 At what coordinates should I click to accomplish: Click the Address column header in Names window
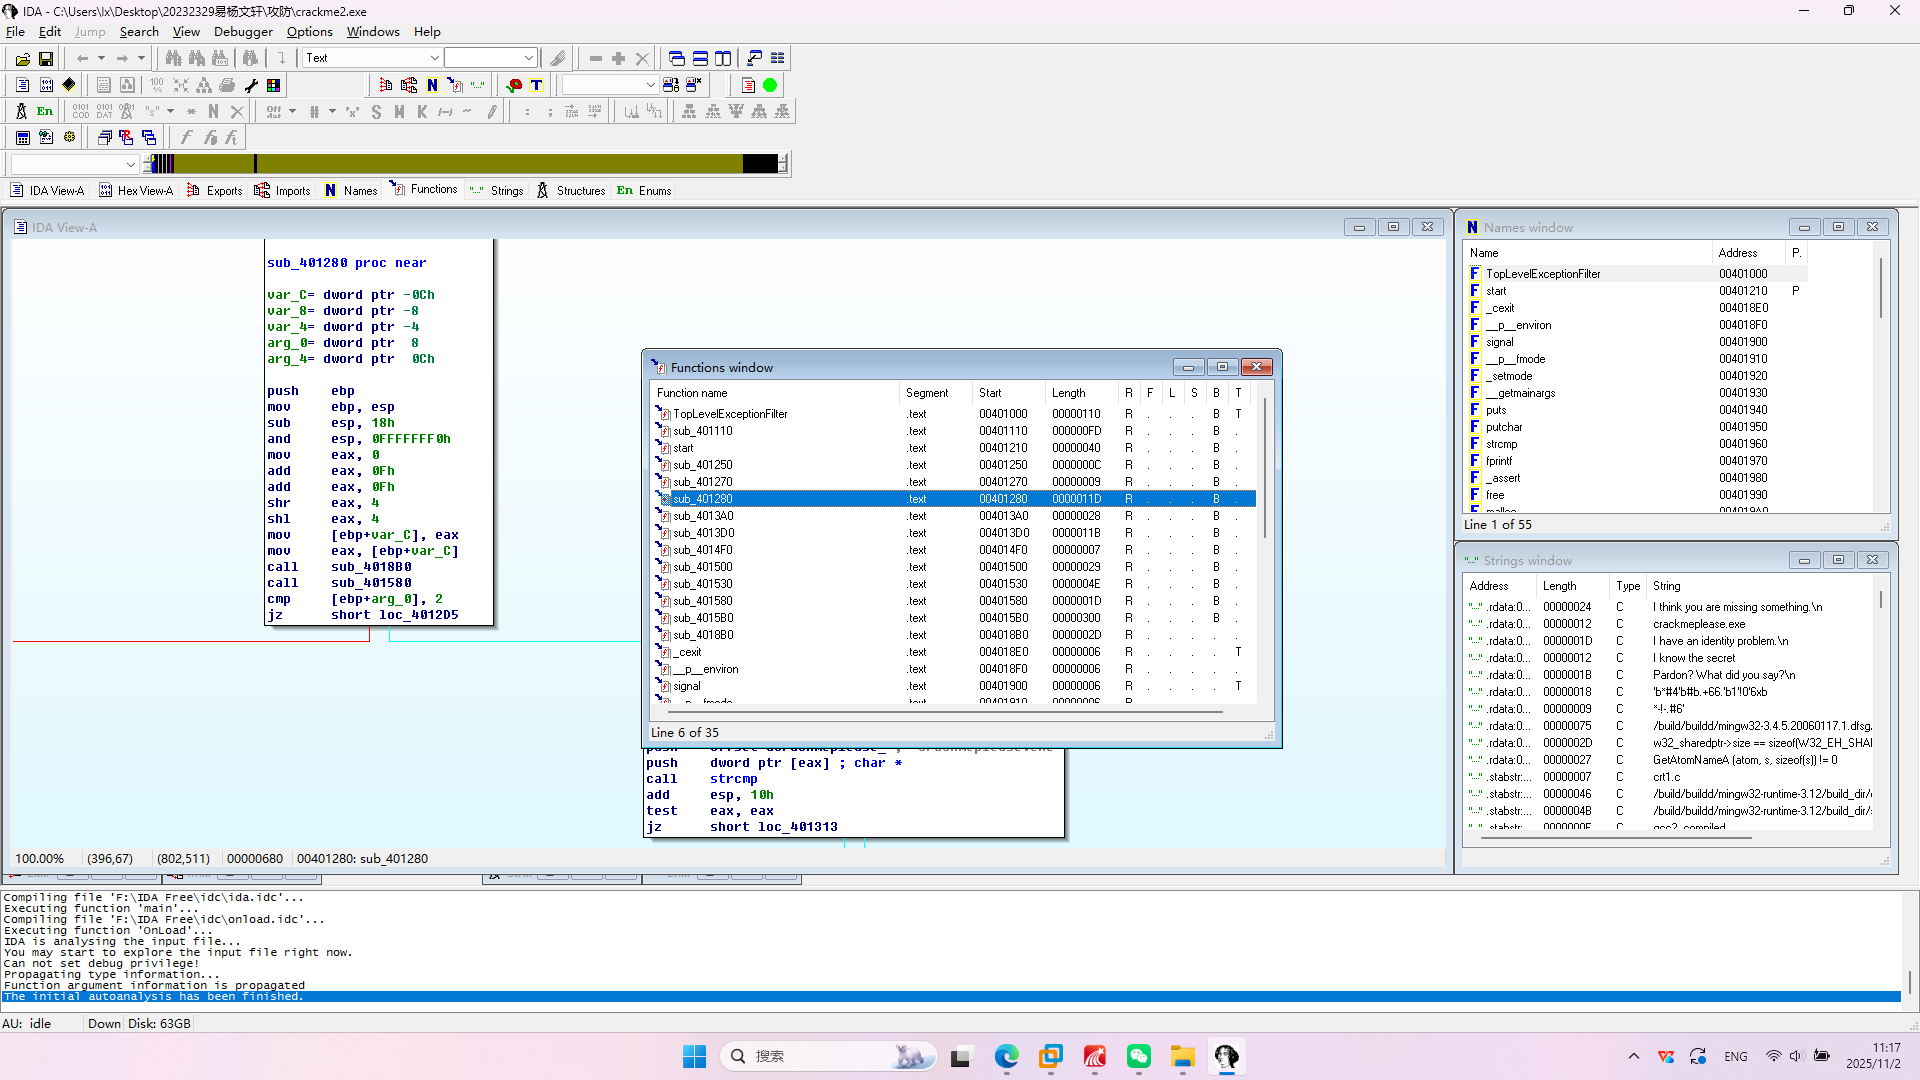[1737, 253]
